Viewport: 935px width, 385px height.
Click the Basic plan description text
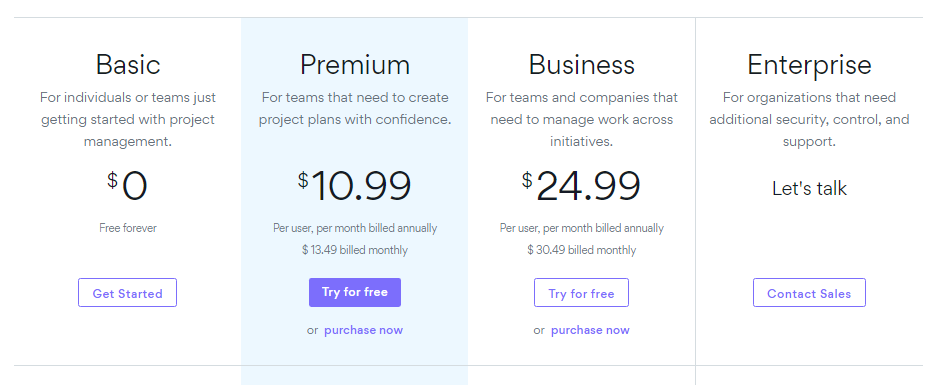[128, 119]
